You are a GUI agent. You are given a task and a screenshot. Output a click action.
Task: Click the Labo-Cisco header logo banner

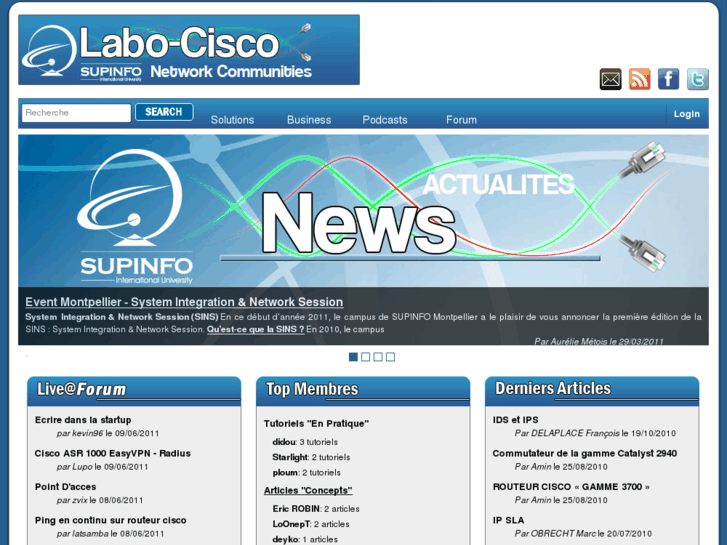pos(189,50)
